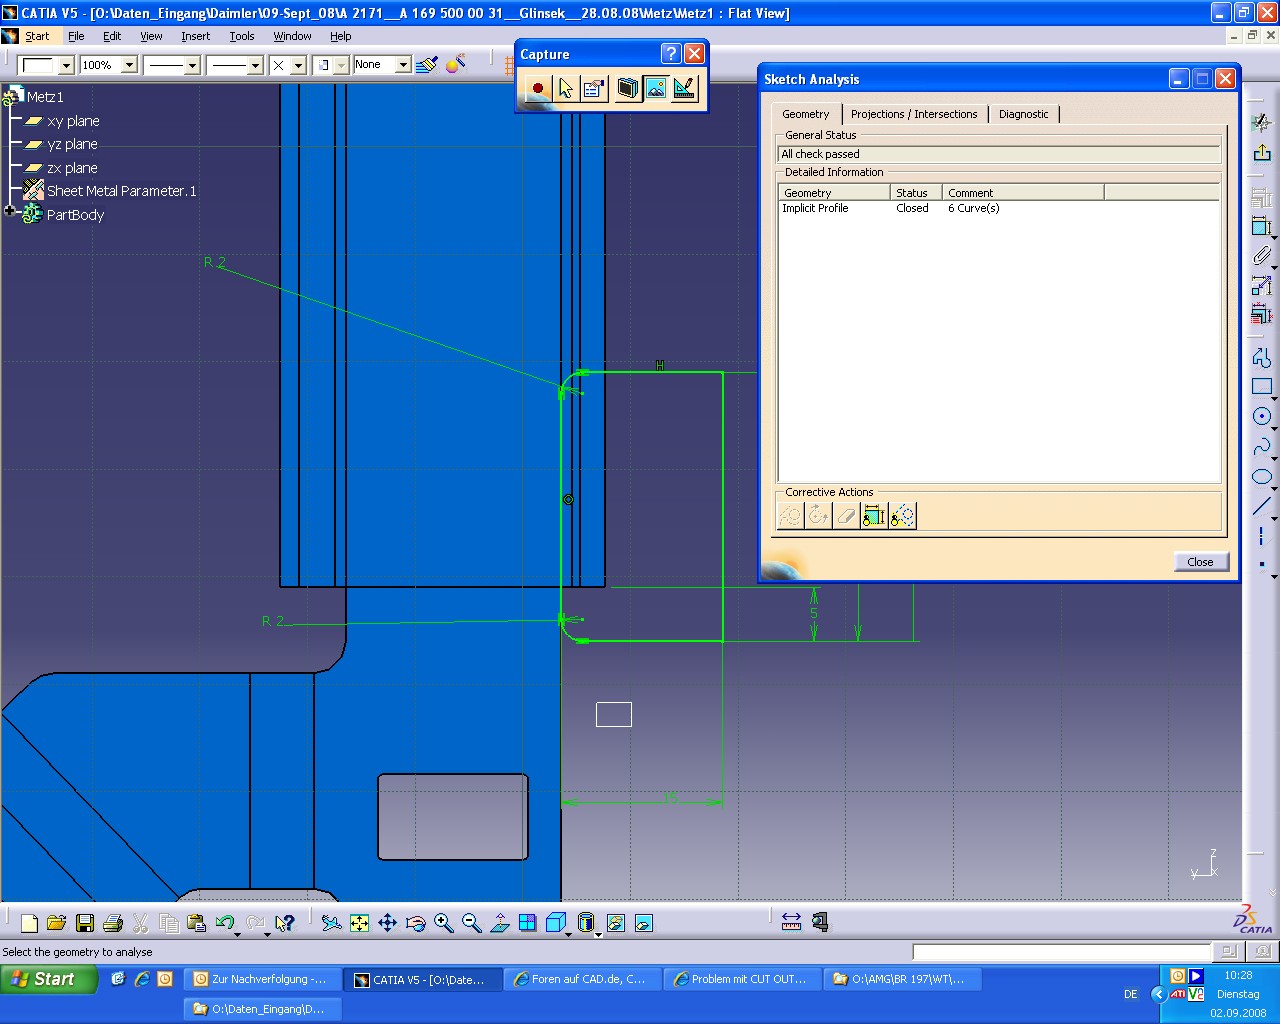Click the Shading view mode icon

click(x=587, y=923)
